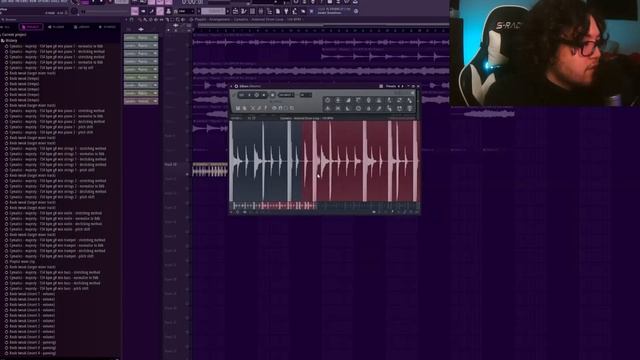The height and width of the screenshot is (360, 640).
Task: Go to previous Edison preset arrow
Action: pos(399,86)
